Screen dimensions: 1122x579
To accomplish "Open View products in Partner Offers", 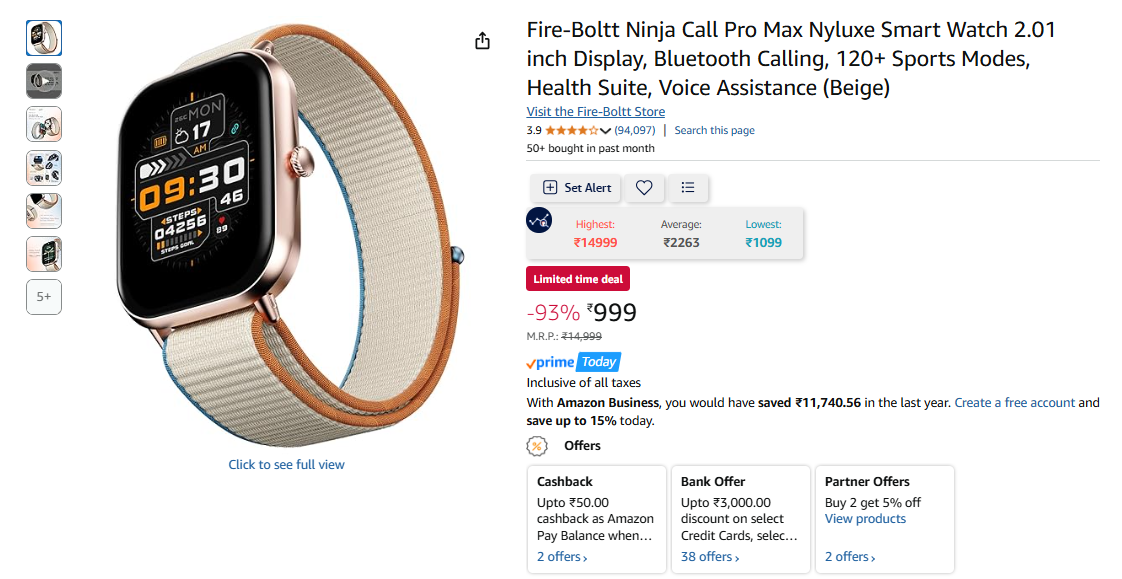I will pyautogui.click(x=865, y=519).
